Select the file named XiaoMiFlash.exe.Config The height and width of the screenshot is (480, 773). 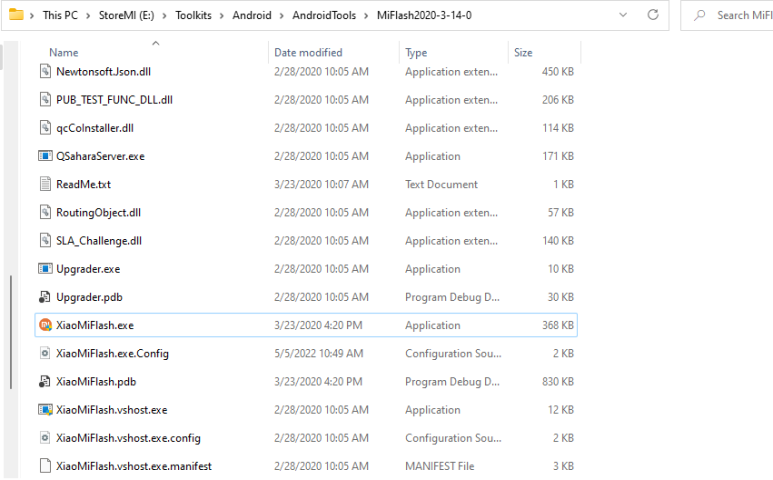[112, 353]
